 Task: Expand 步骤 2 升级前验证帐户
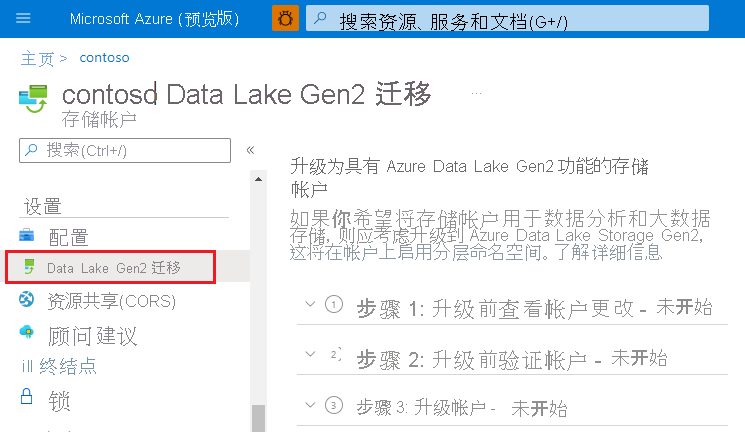(x=310, y=355)
